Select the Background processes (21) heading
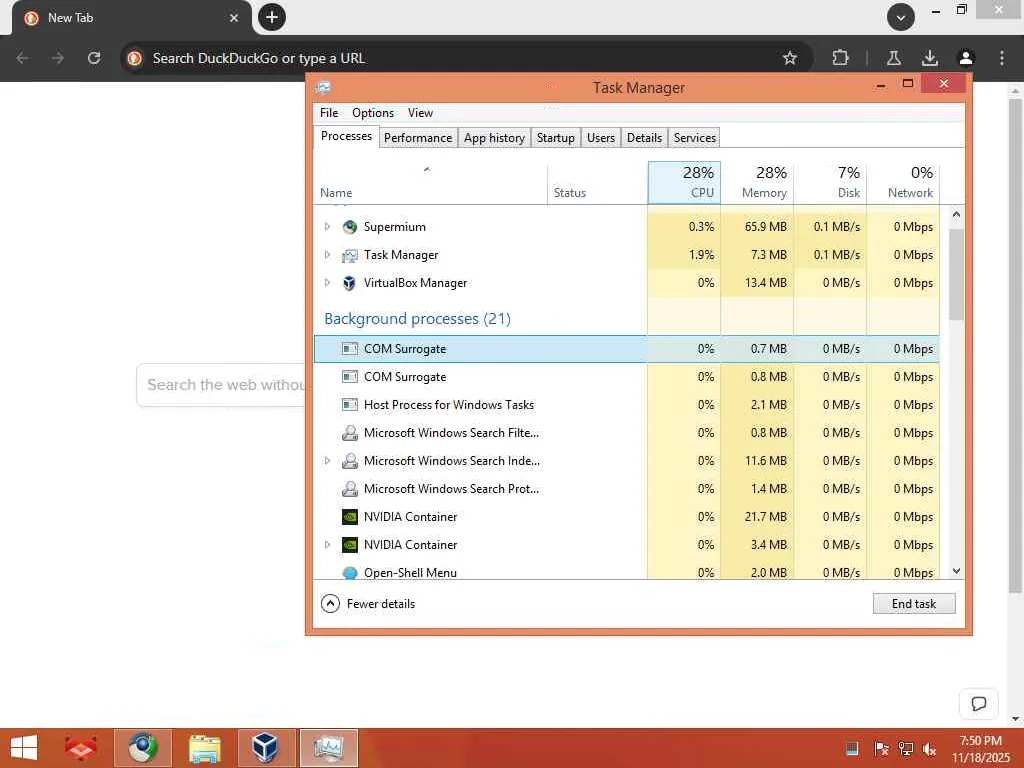Screen dimensions: 1024x768 click(417, 319)
